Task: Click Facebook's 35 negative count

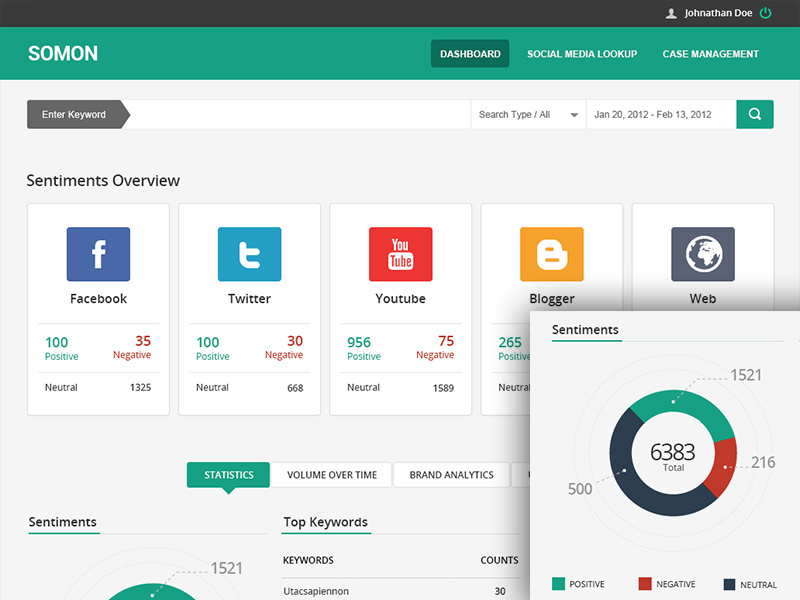Action: coord(143,341)
